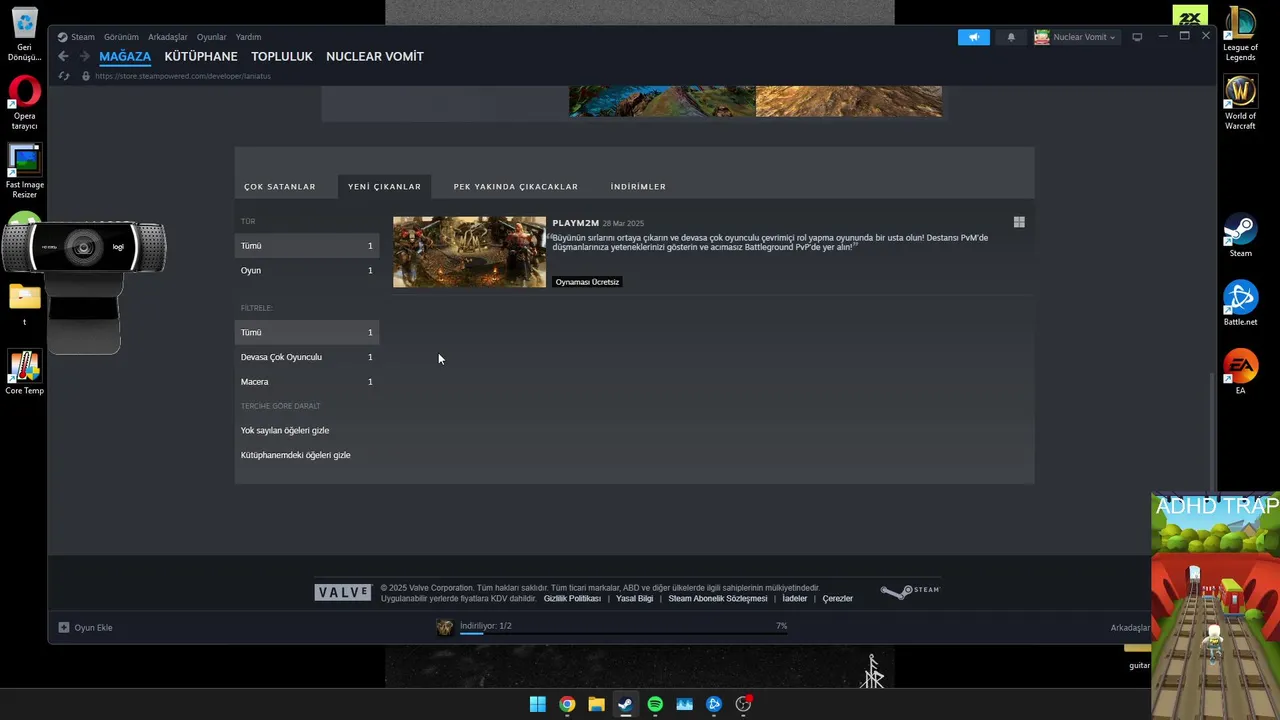Reload the store page with refresh icon

(63, 76)
